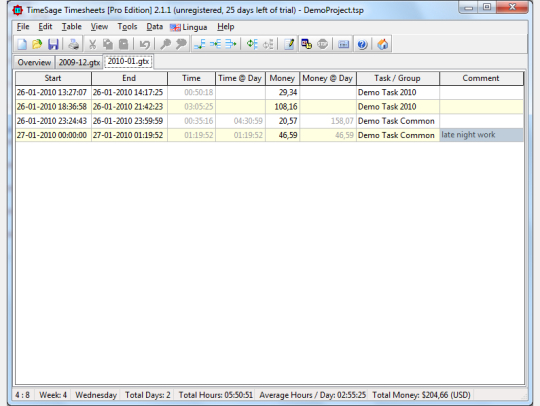Click Total Hours: 05:50:51 in the status bar
The height and width of the screenshot is (406, 540).
pyautogui.click(x=216, y=395)
